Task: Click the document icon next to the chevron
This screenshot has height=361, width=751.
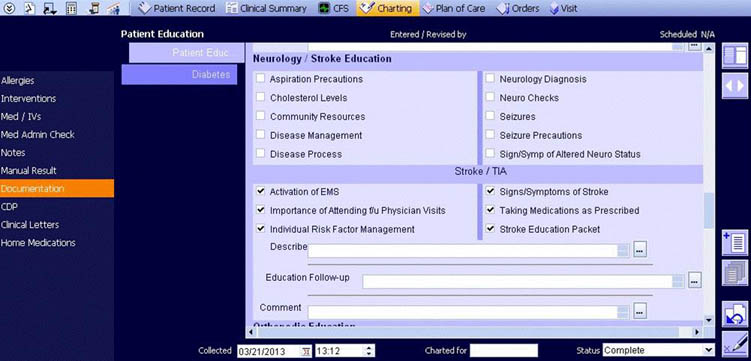Action: (x=30, y=8)
